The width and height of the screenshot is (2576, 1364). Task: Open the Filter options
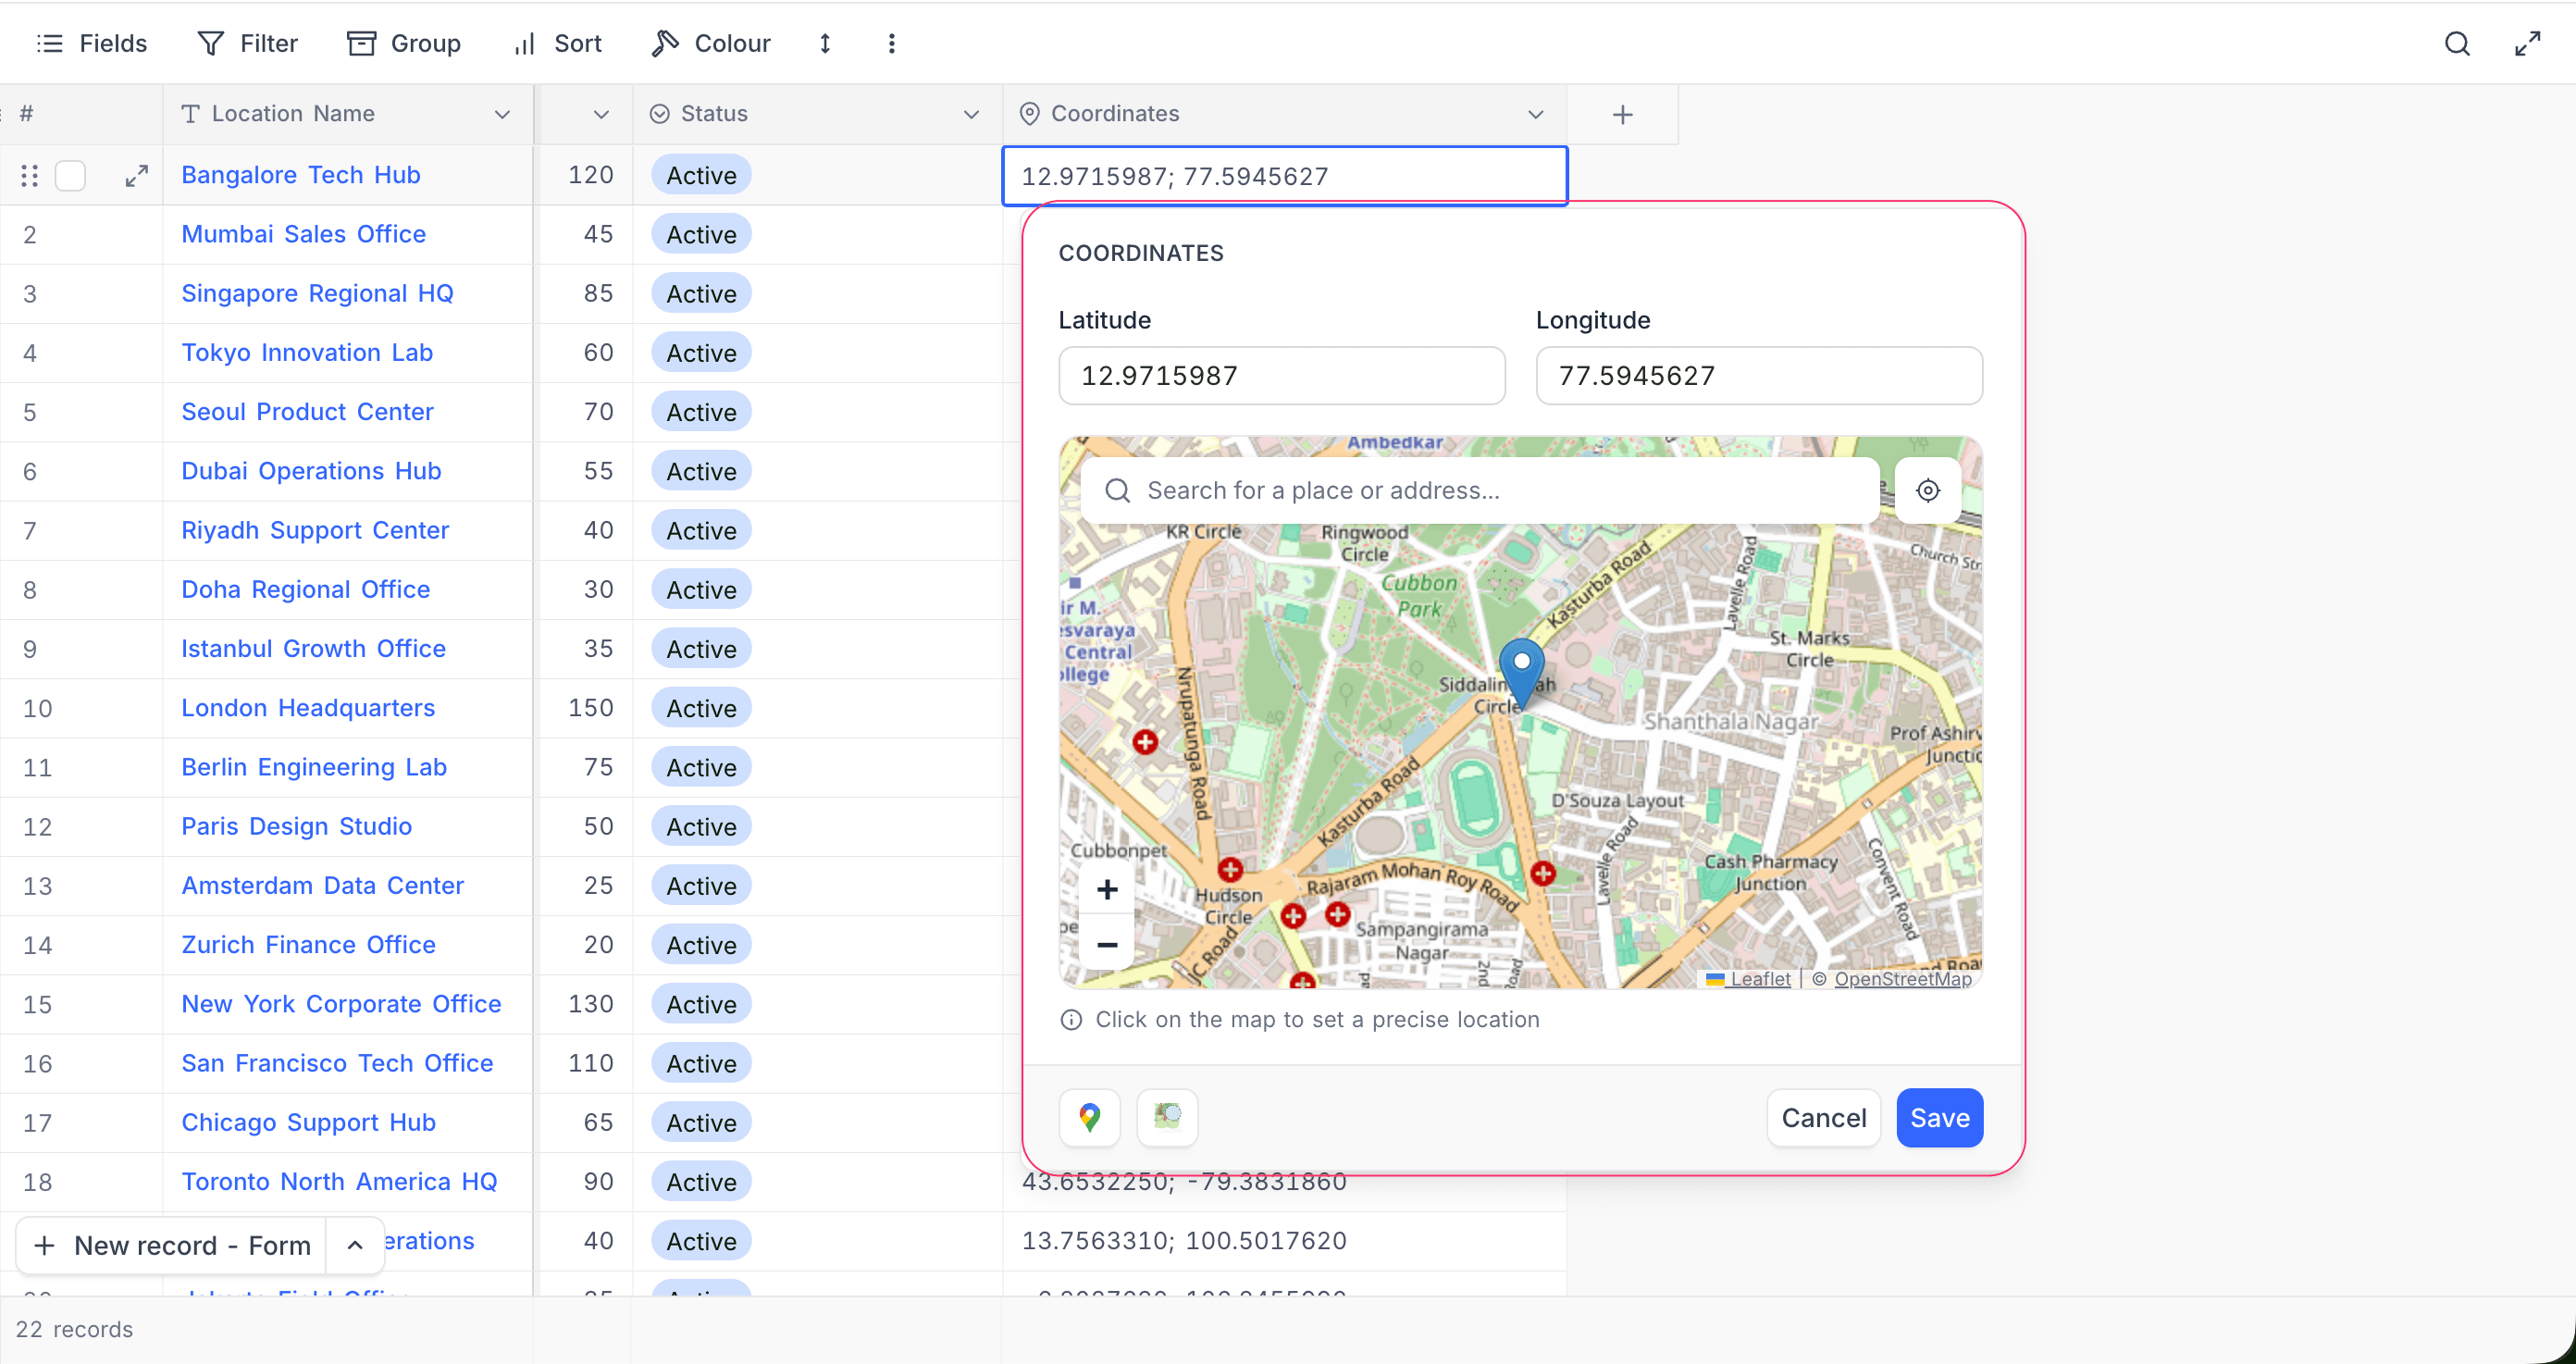(247, 43)
